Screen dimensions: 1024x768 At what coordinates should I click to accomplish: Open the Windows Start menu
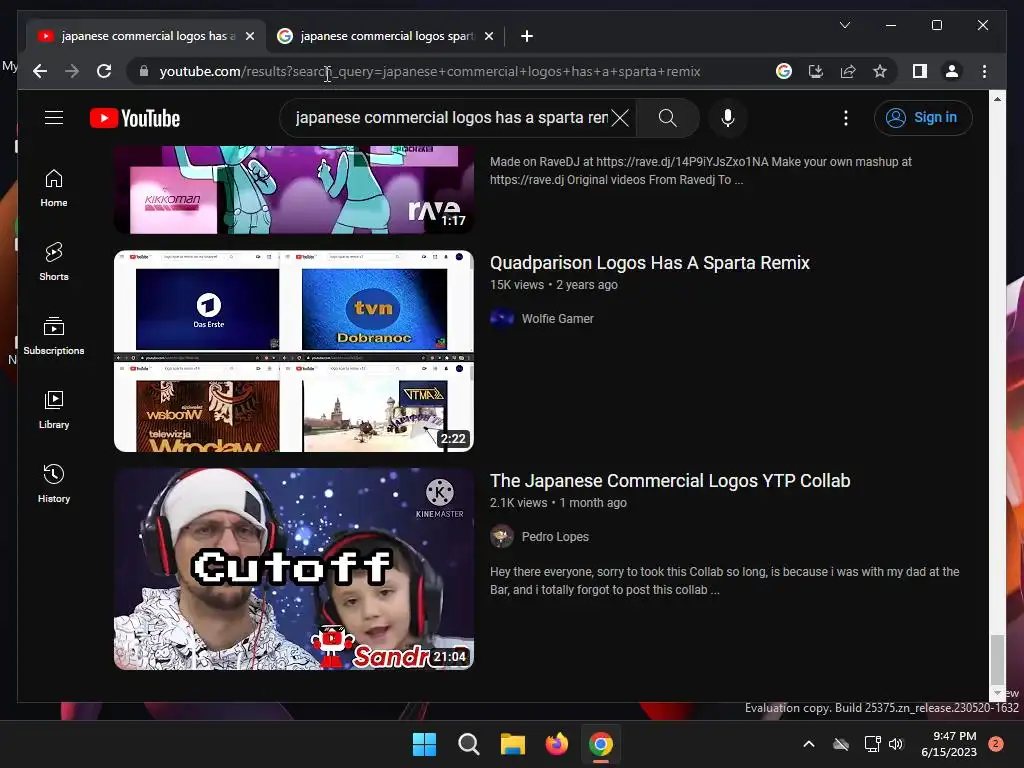click(424, 744)
